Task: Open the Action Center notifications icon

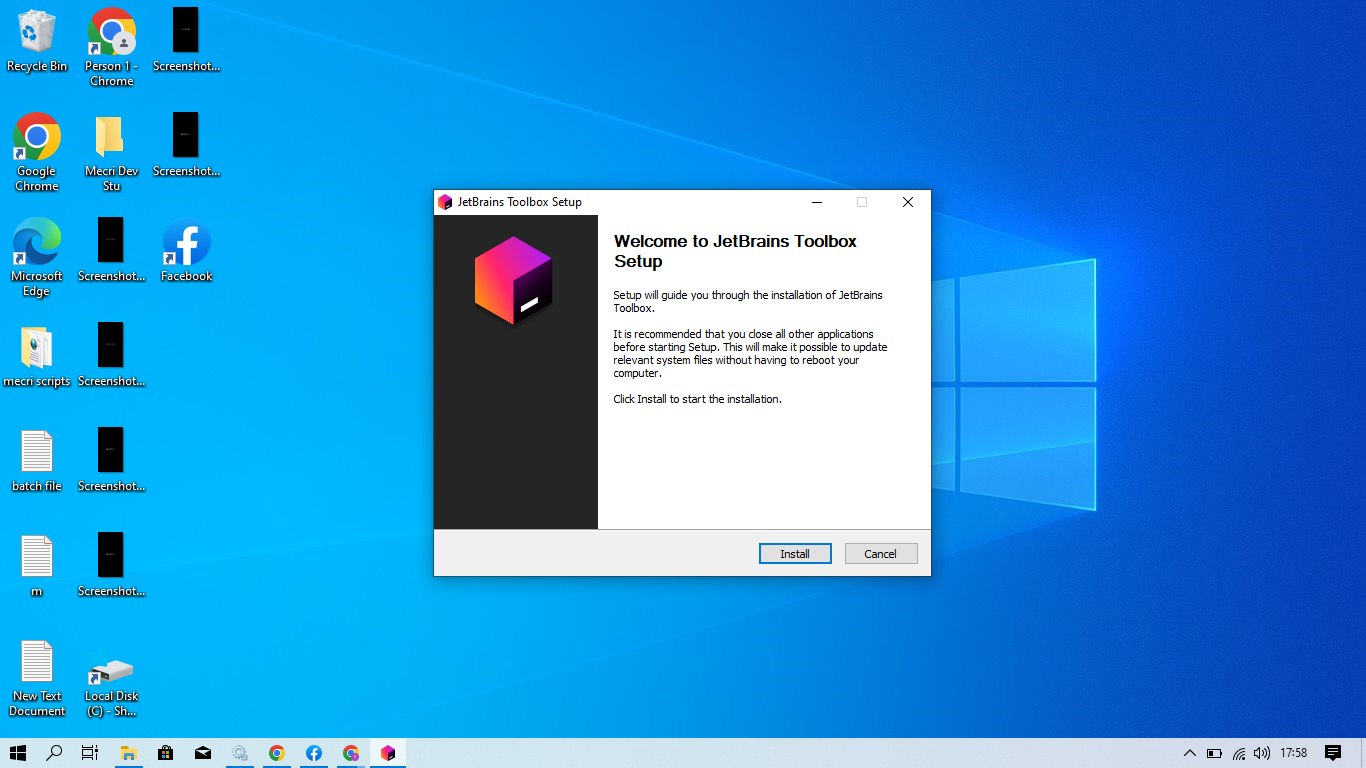Action: pyautogui.click(x=1333, y=753)
